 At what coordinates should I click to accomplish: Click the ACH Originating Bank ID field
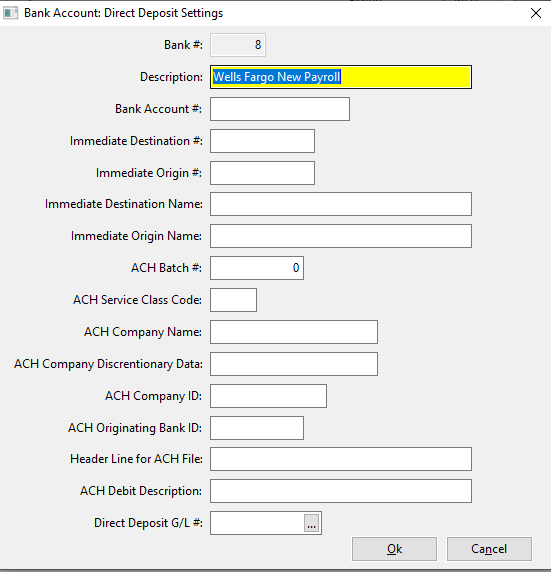click(257, 428)
